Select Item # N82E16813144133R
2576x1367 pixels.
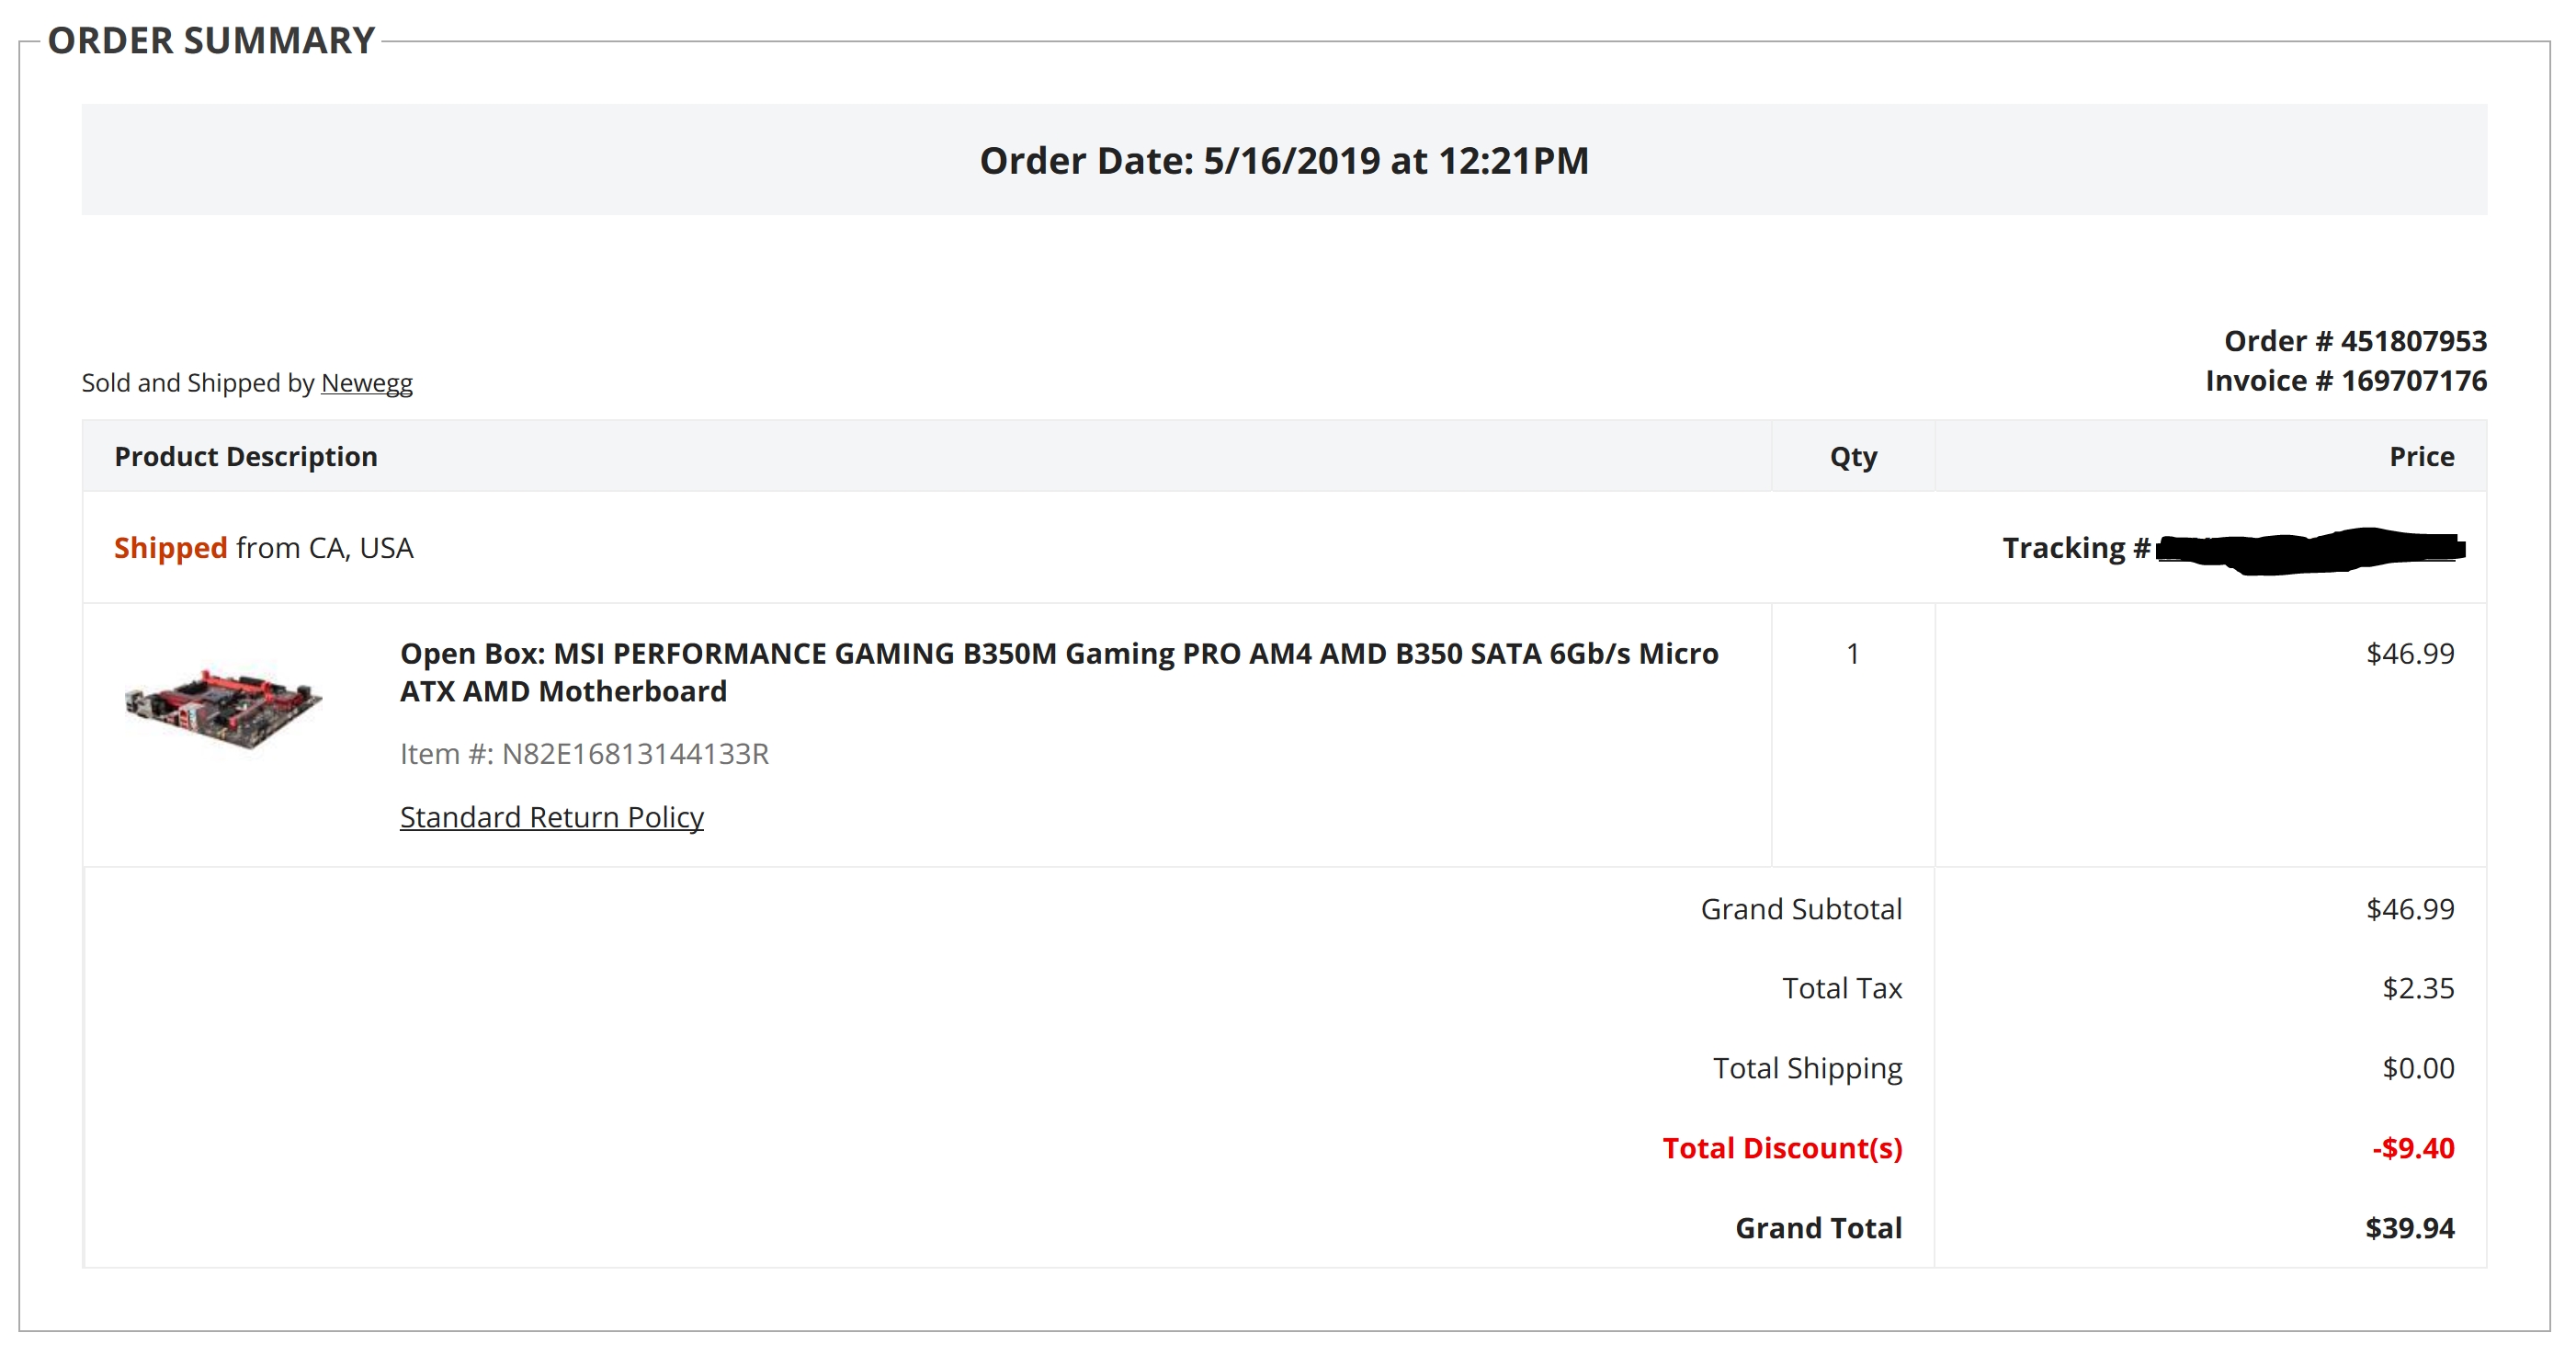pos(585,755)
